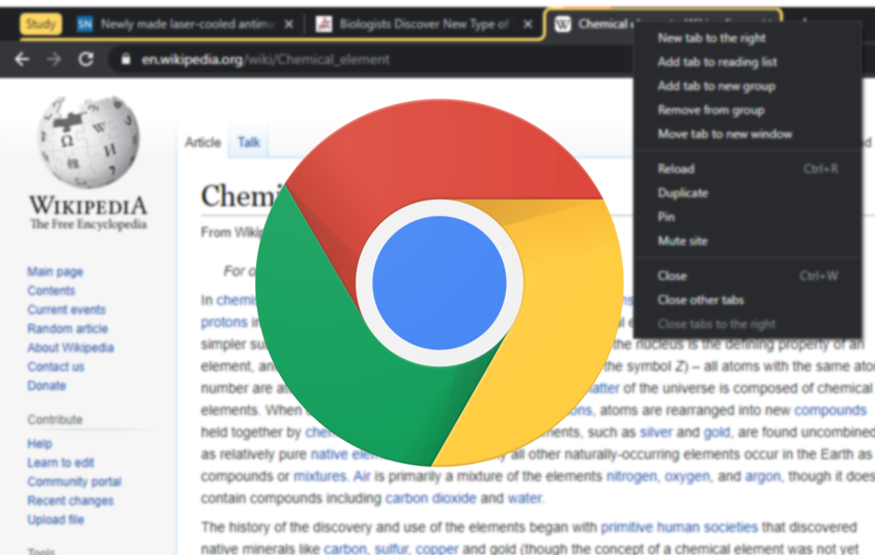This screenshot has height=555, width=875.
Task: Follow the 'compounds' article link
Action: (x=830, y=410)
